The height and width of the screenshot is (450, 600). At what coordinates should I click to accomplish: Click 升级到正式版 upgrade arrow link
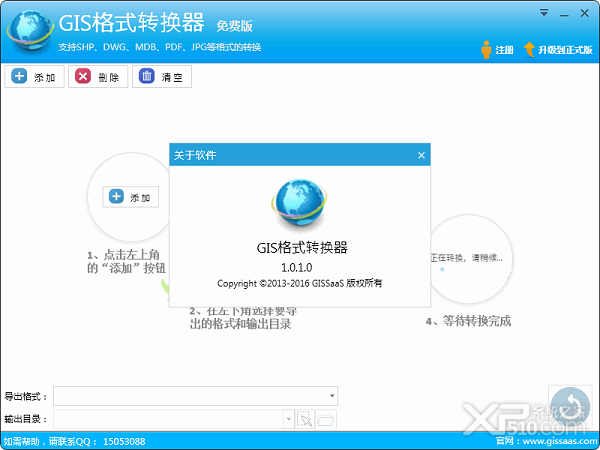(x=558, y=50)
